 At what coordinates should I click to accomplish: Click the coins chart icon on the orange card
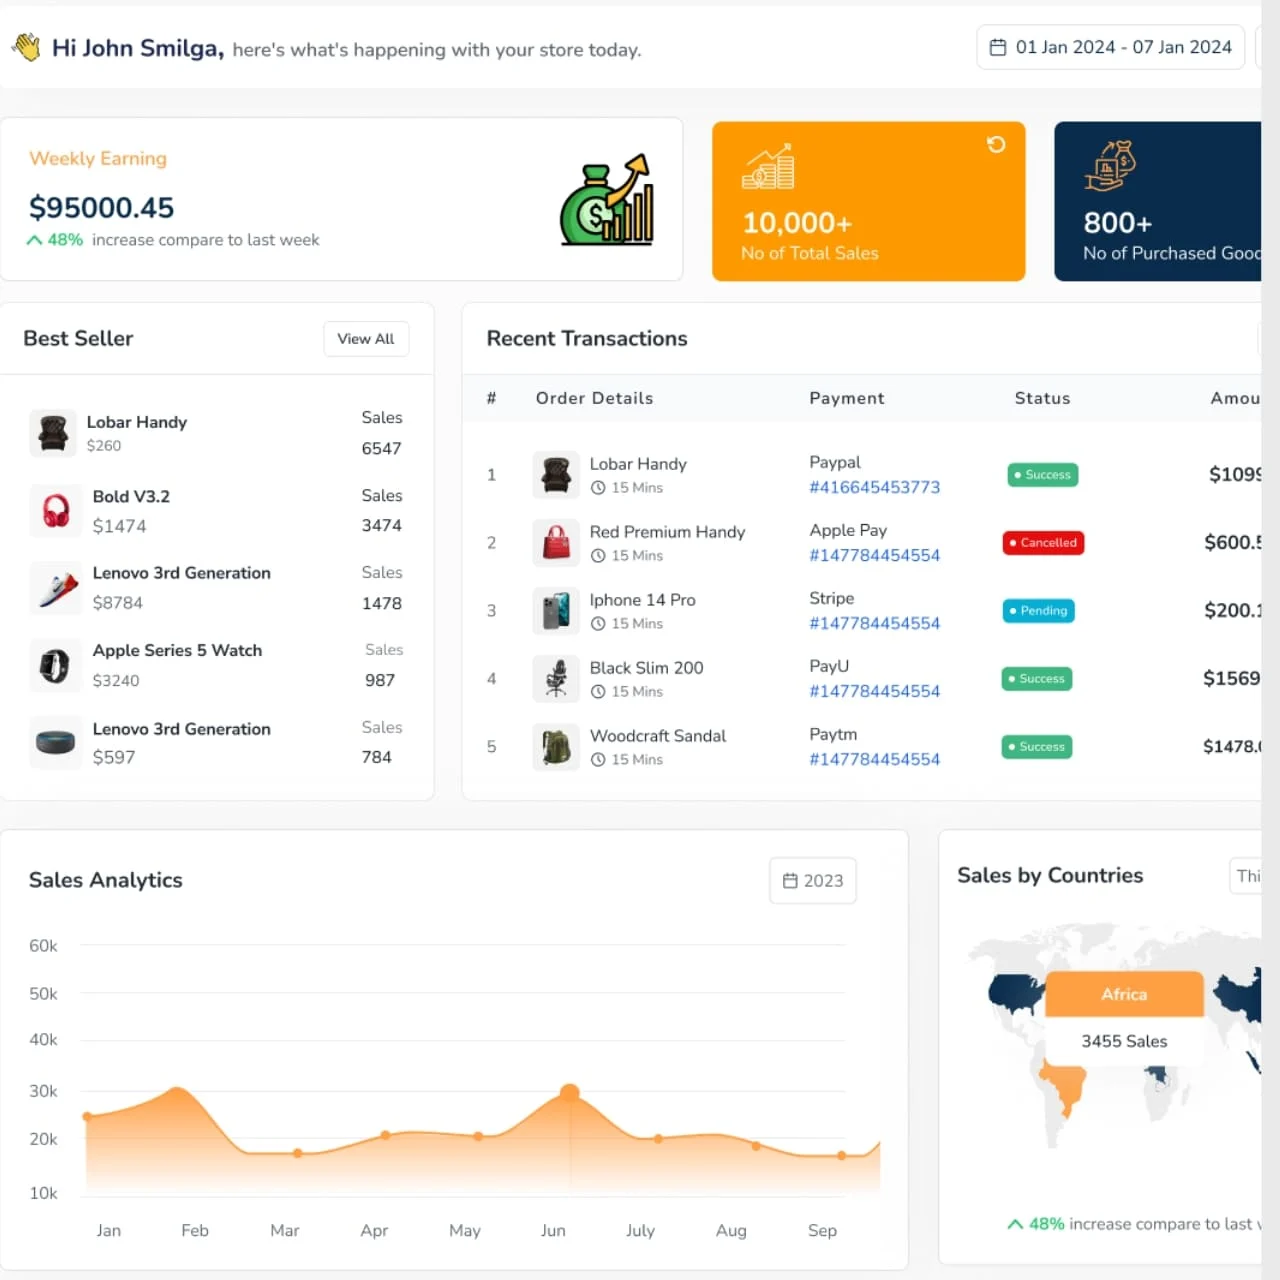768,170
